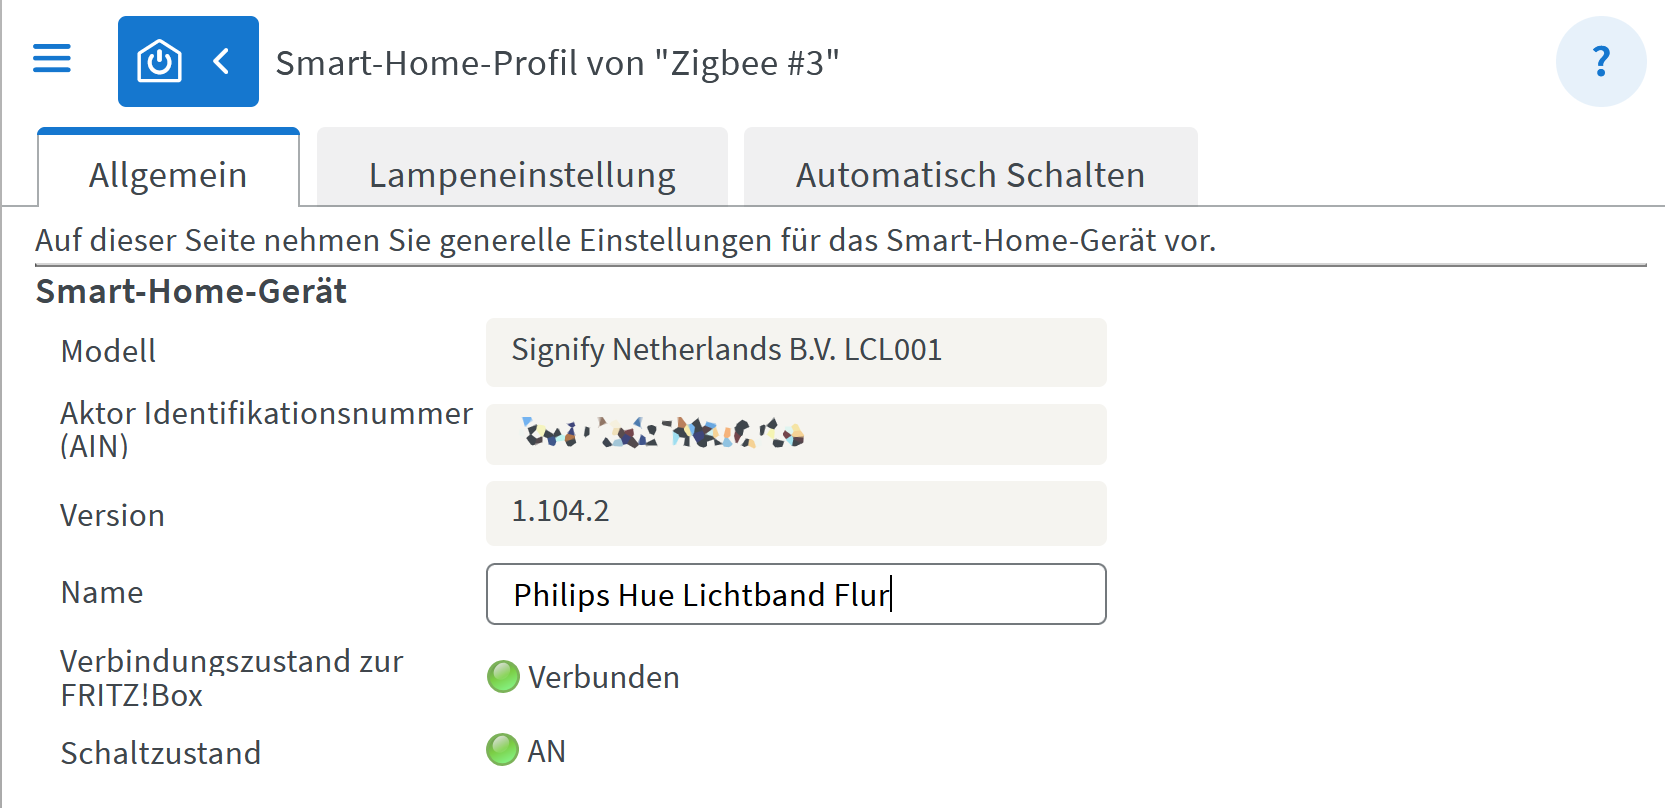
Task: Click the Verbindungszustand zur FRITZ!Box label
Action: coord(231,678)
